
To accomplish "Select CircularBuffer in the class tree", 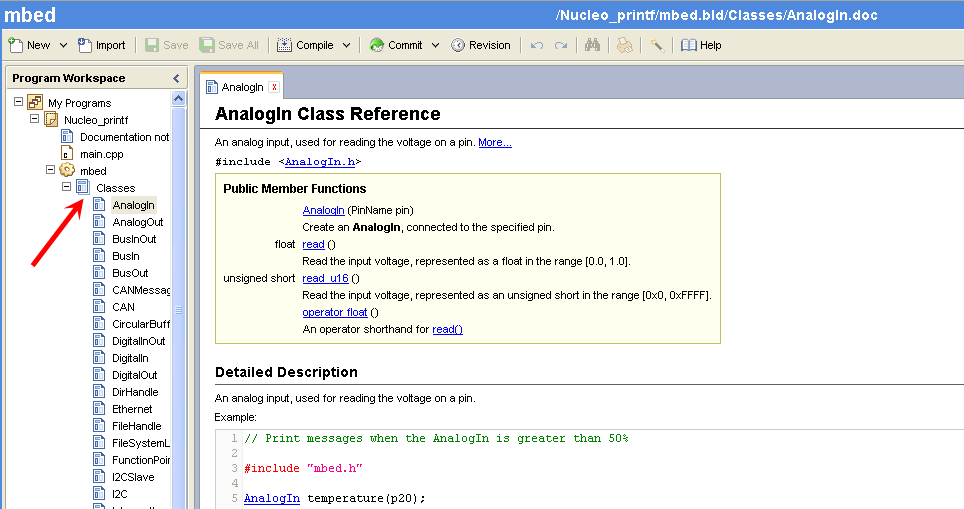I will (141, 324).
